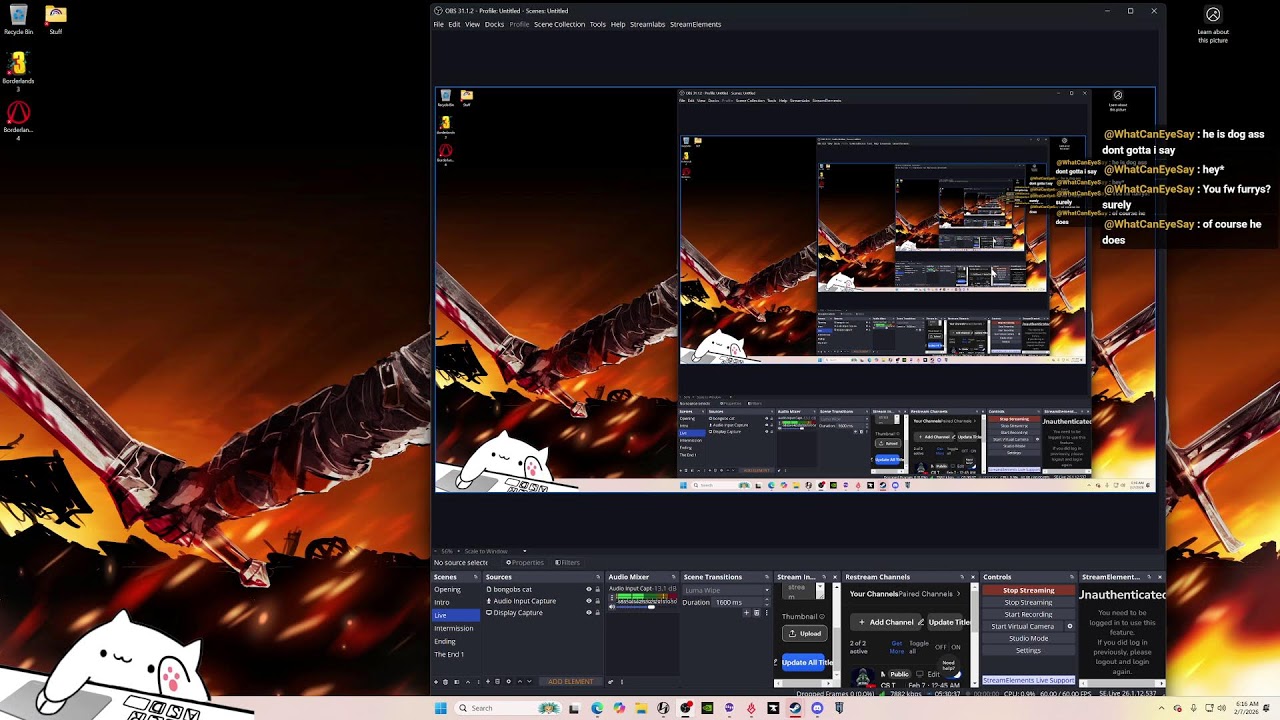Screen dimensions: 1280x720
Task: Open Scene Transitions three-dot properties menu
Action: coord(766,613)
